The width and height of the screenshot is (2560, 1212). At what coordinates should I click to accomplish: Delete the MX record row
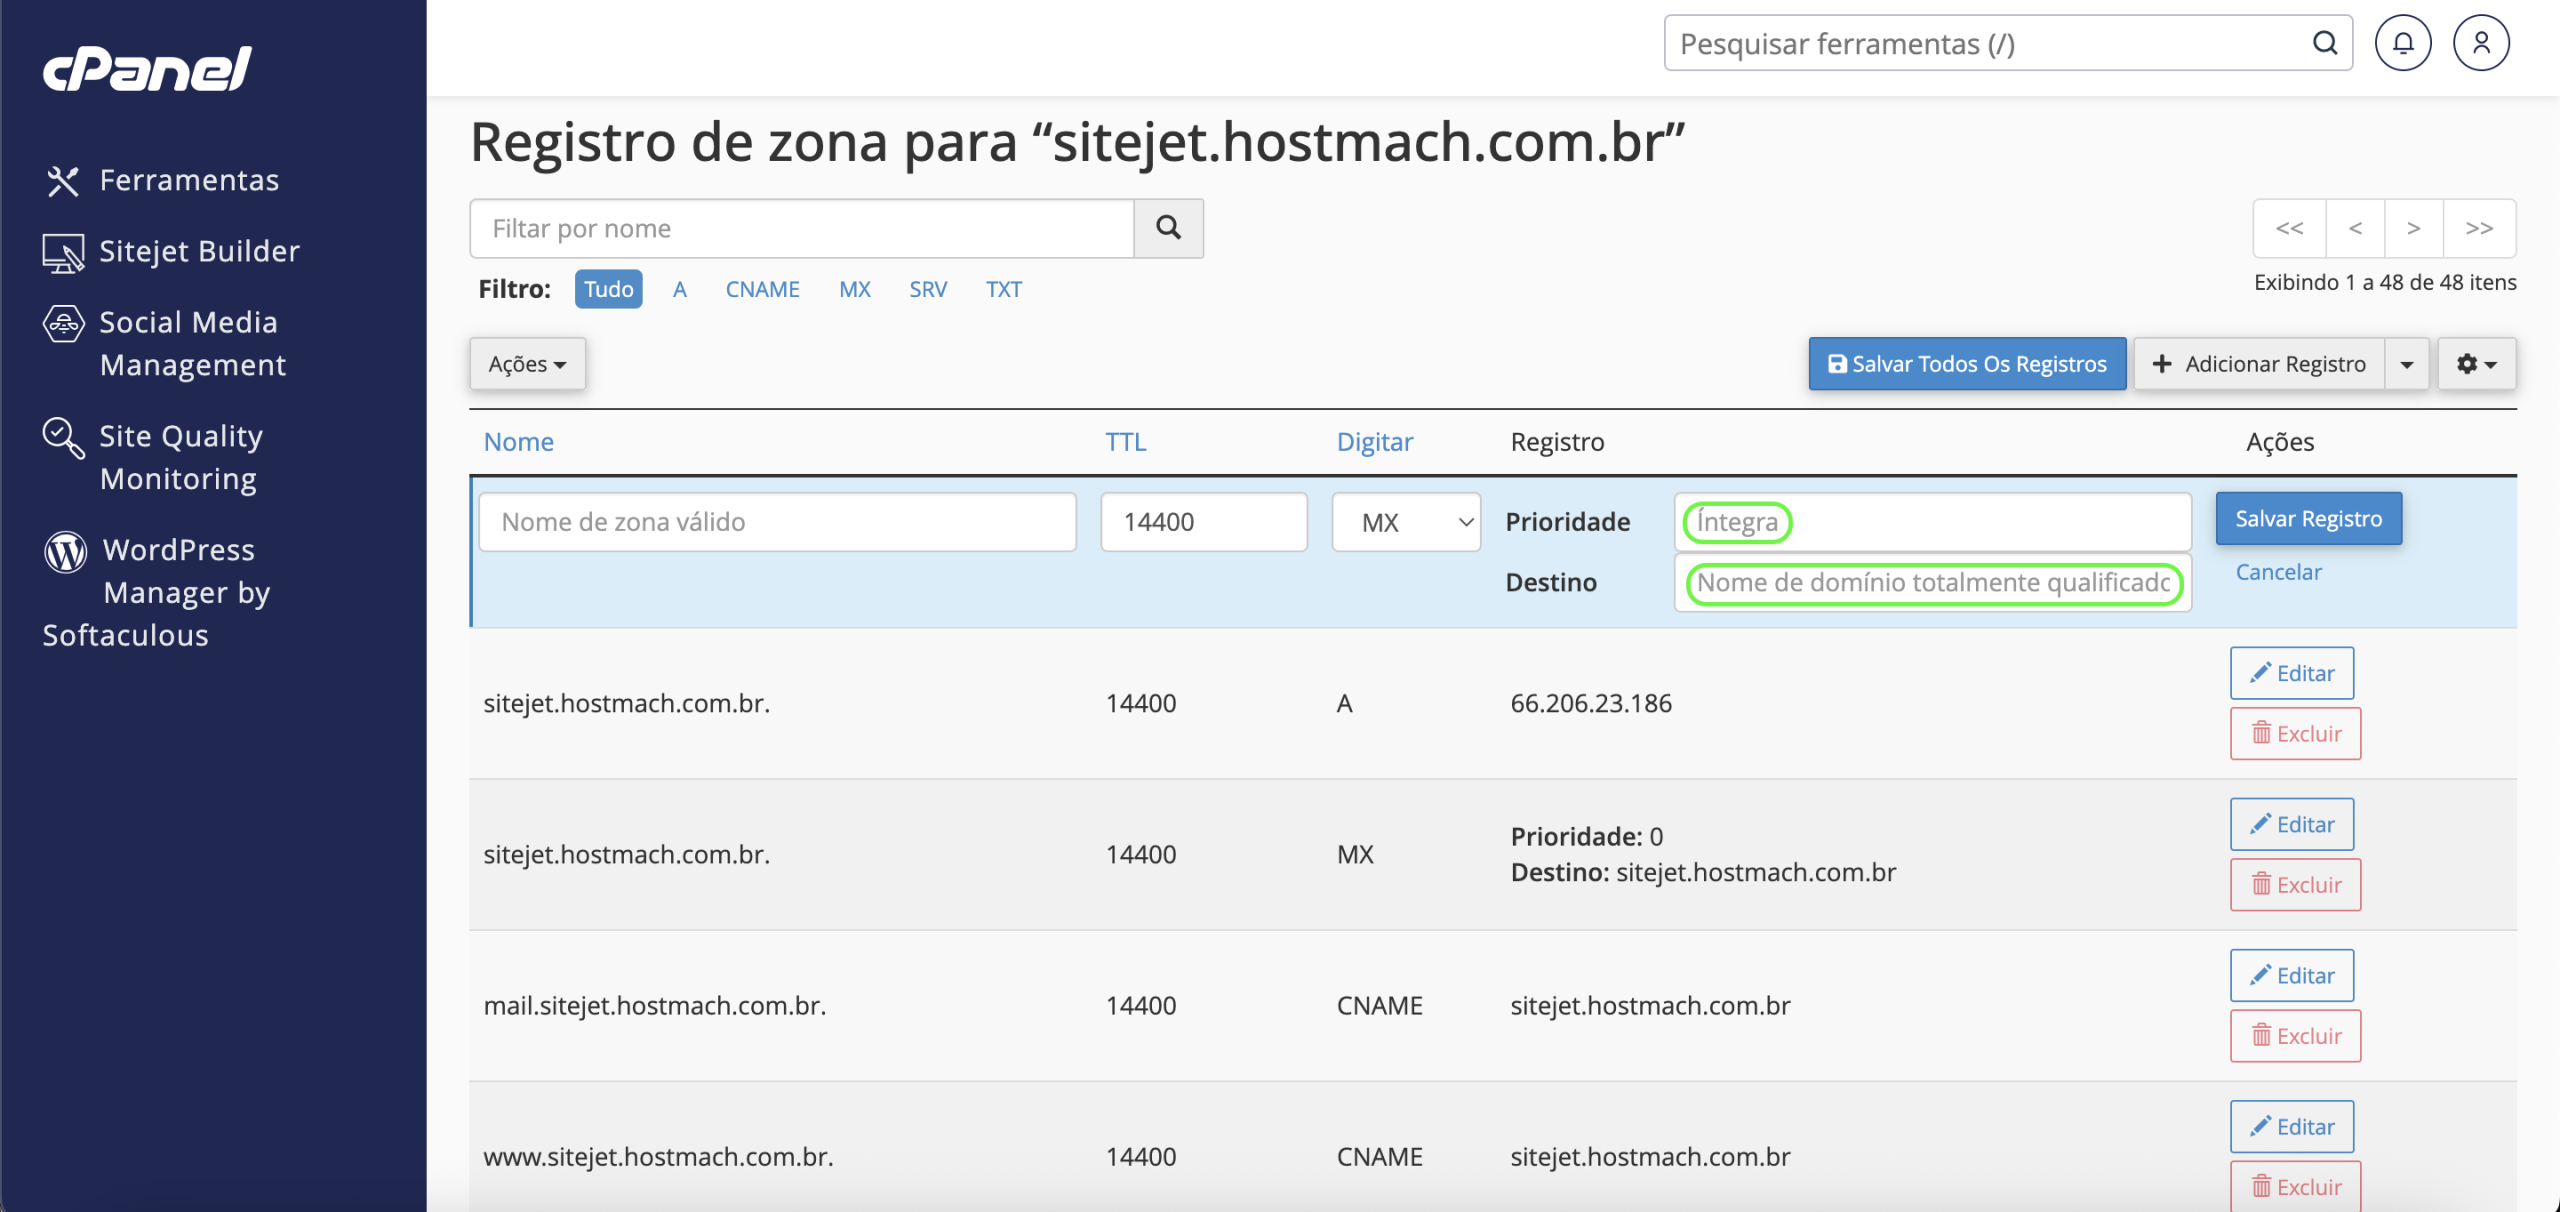point(2295,885)
